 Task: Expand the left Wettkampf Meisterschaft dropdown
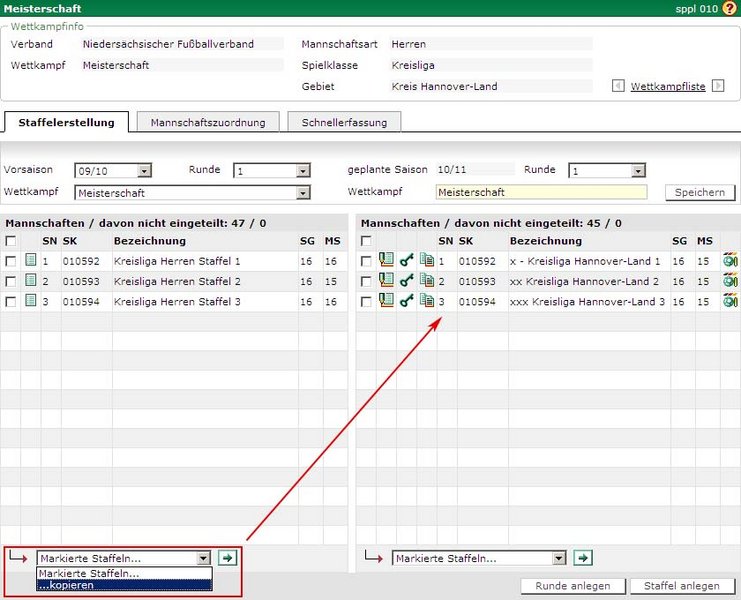[302, 192]
